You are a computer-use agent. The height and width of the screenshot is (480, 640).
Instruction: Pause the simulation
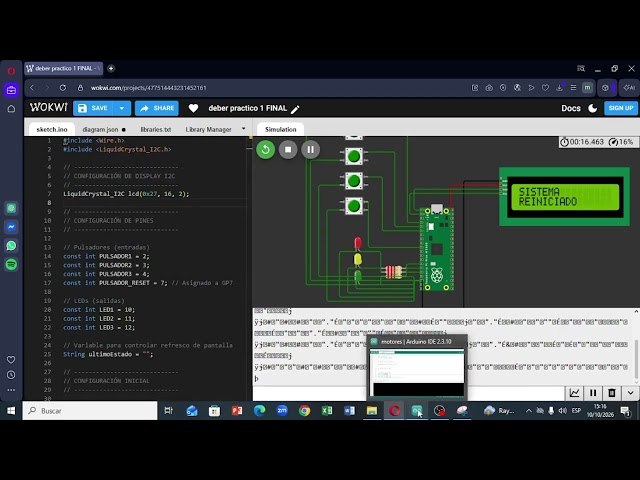click(x=310, y=149)
